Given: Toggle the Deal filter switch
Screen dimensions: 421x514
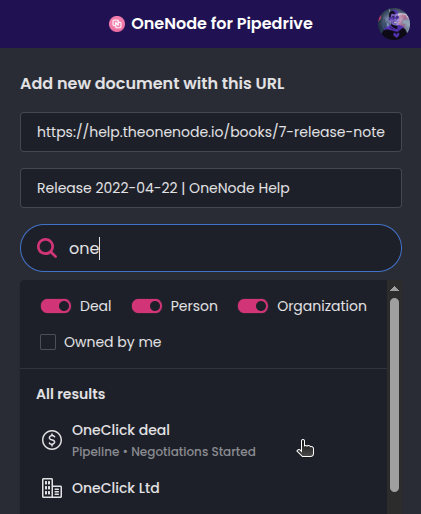Looking at the screenshot, I should (x=56, y=306).
